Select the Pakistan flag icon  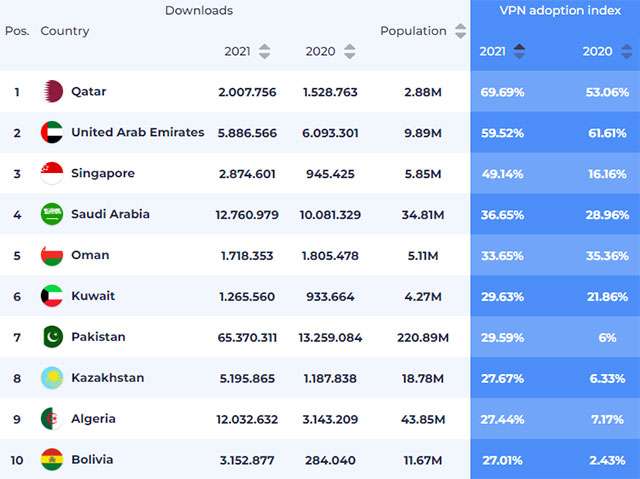click(x=52, y=337)
